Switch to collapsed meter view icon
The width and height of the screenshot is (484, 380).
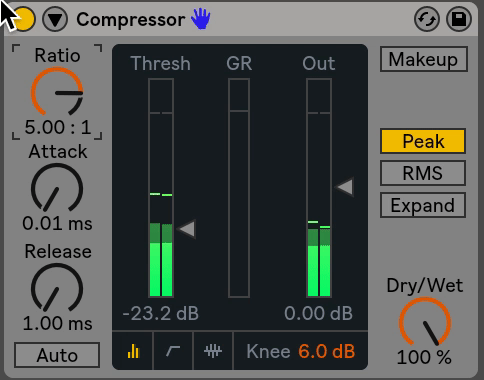(x=133, y=351)
